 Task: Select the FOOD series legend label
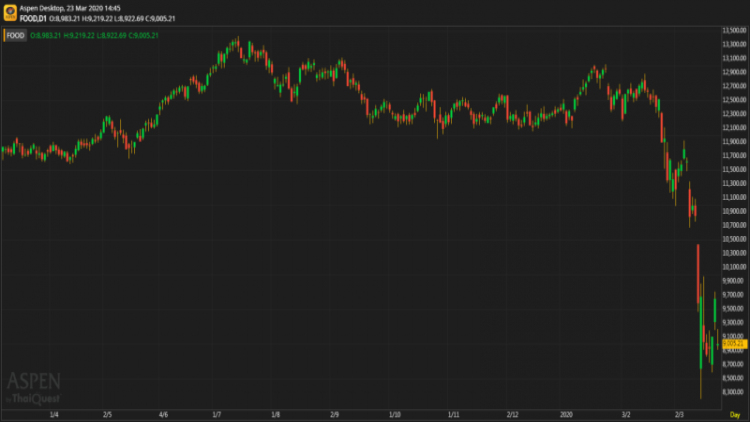(x=15, y=36)
